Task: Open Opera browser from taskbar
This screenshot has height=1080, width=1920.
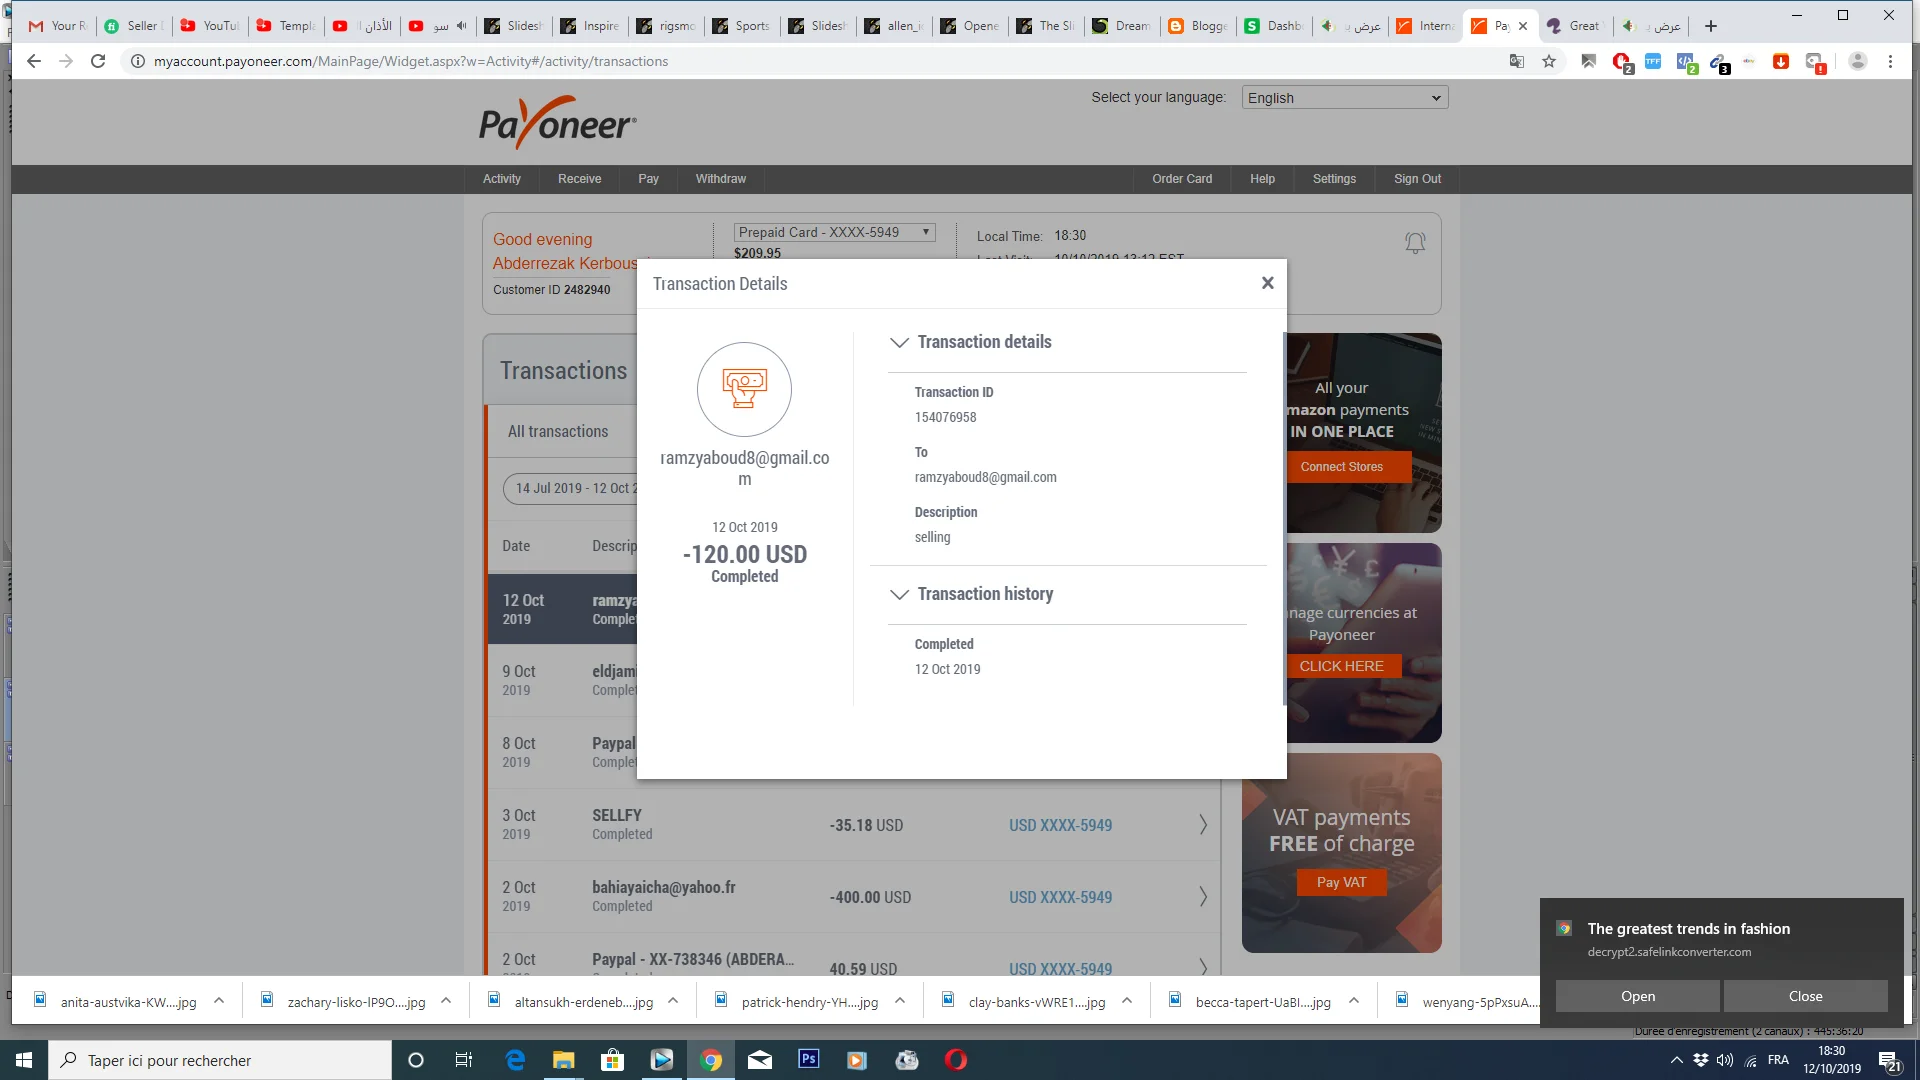Action: 955,1059
